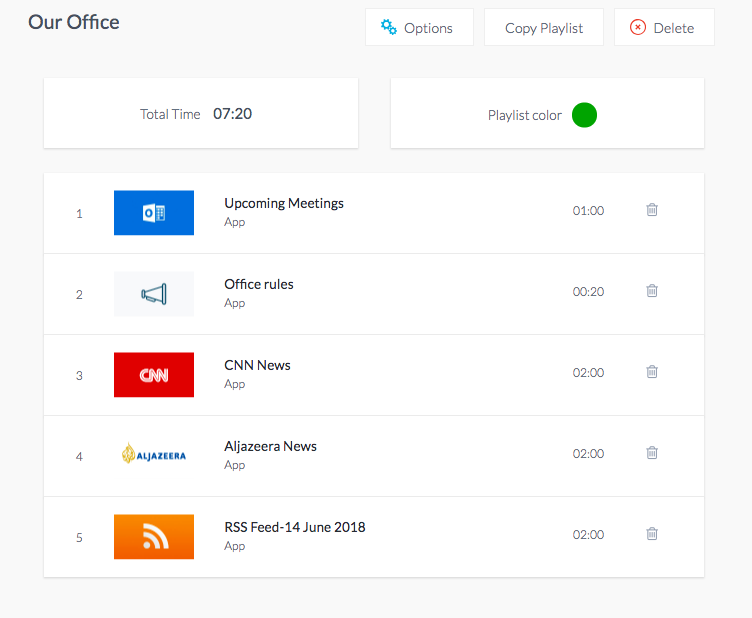Delete Upcoming Meetings with its trash icon
Screen dimensions: 752x618
(652, 210)
